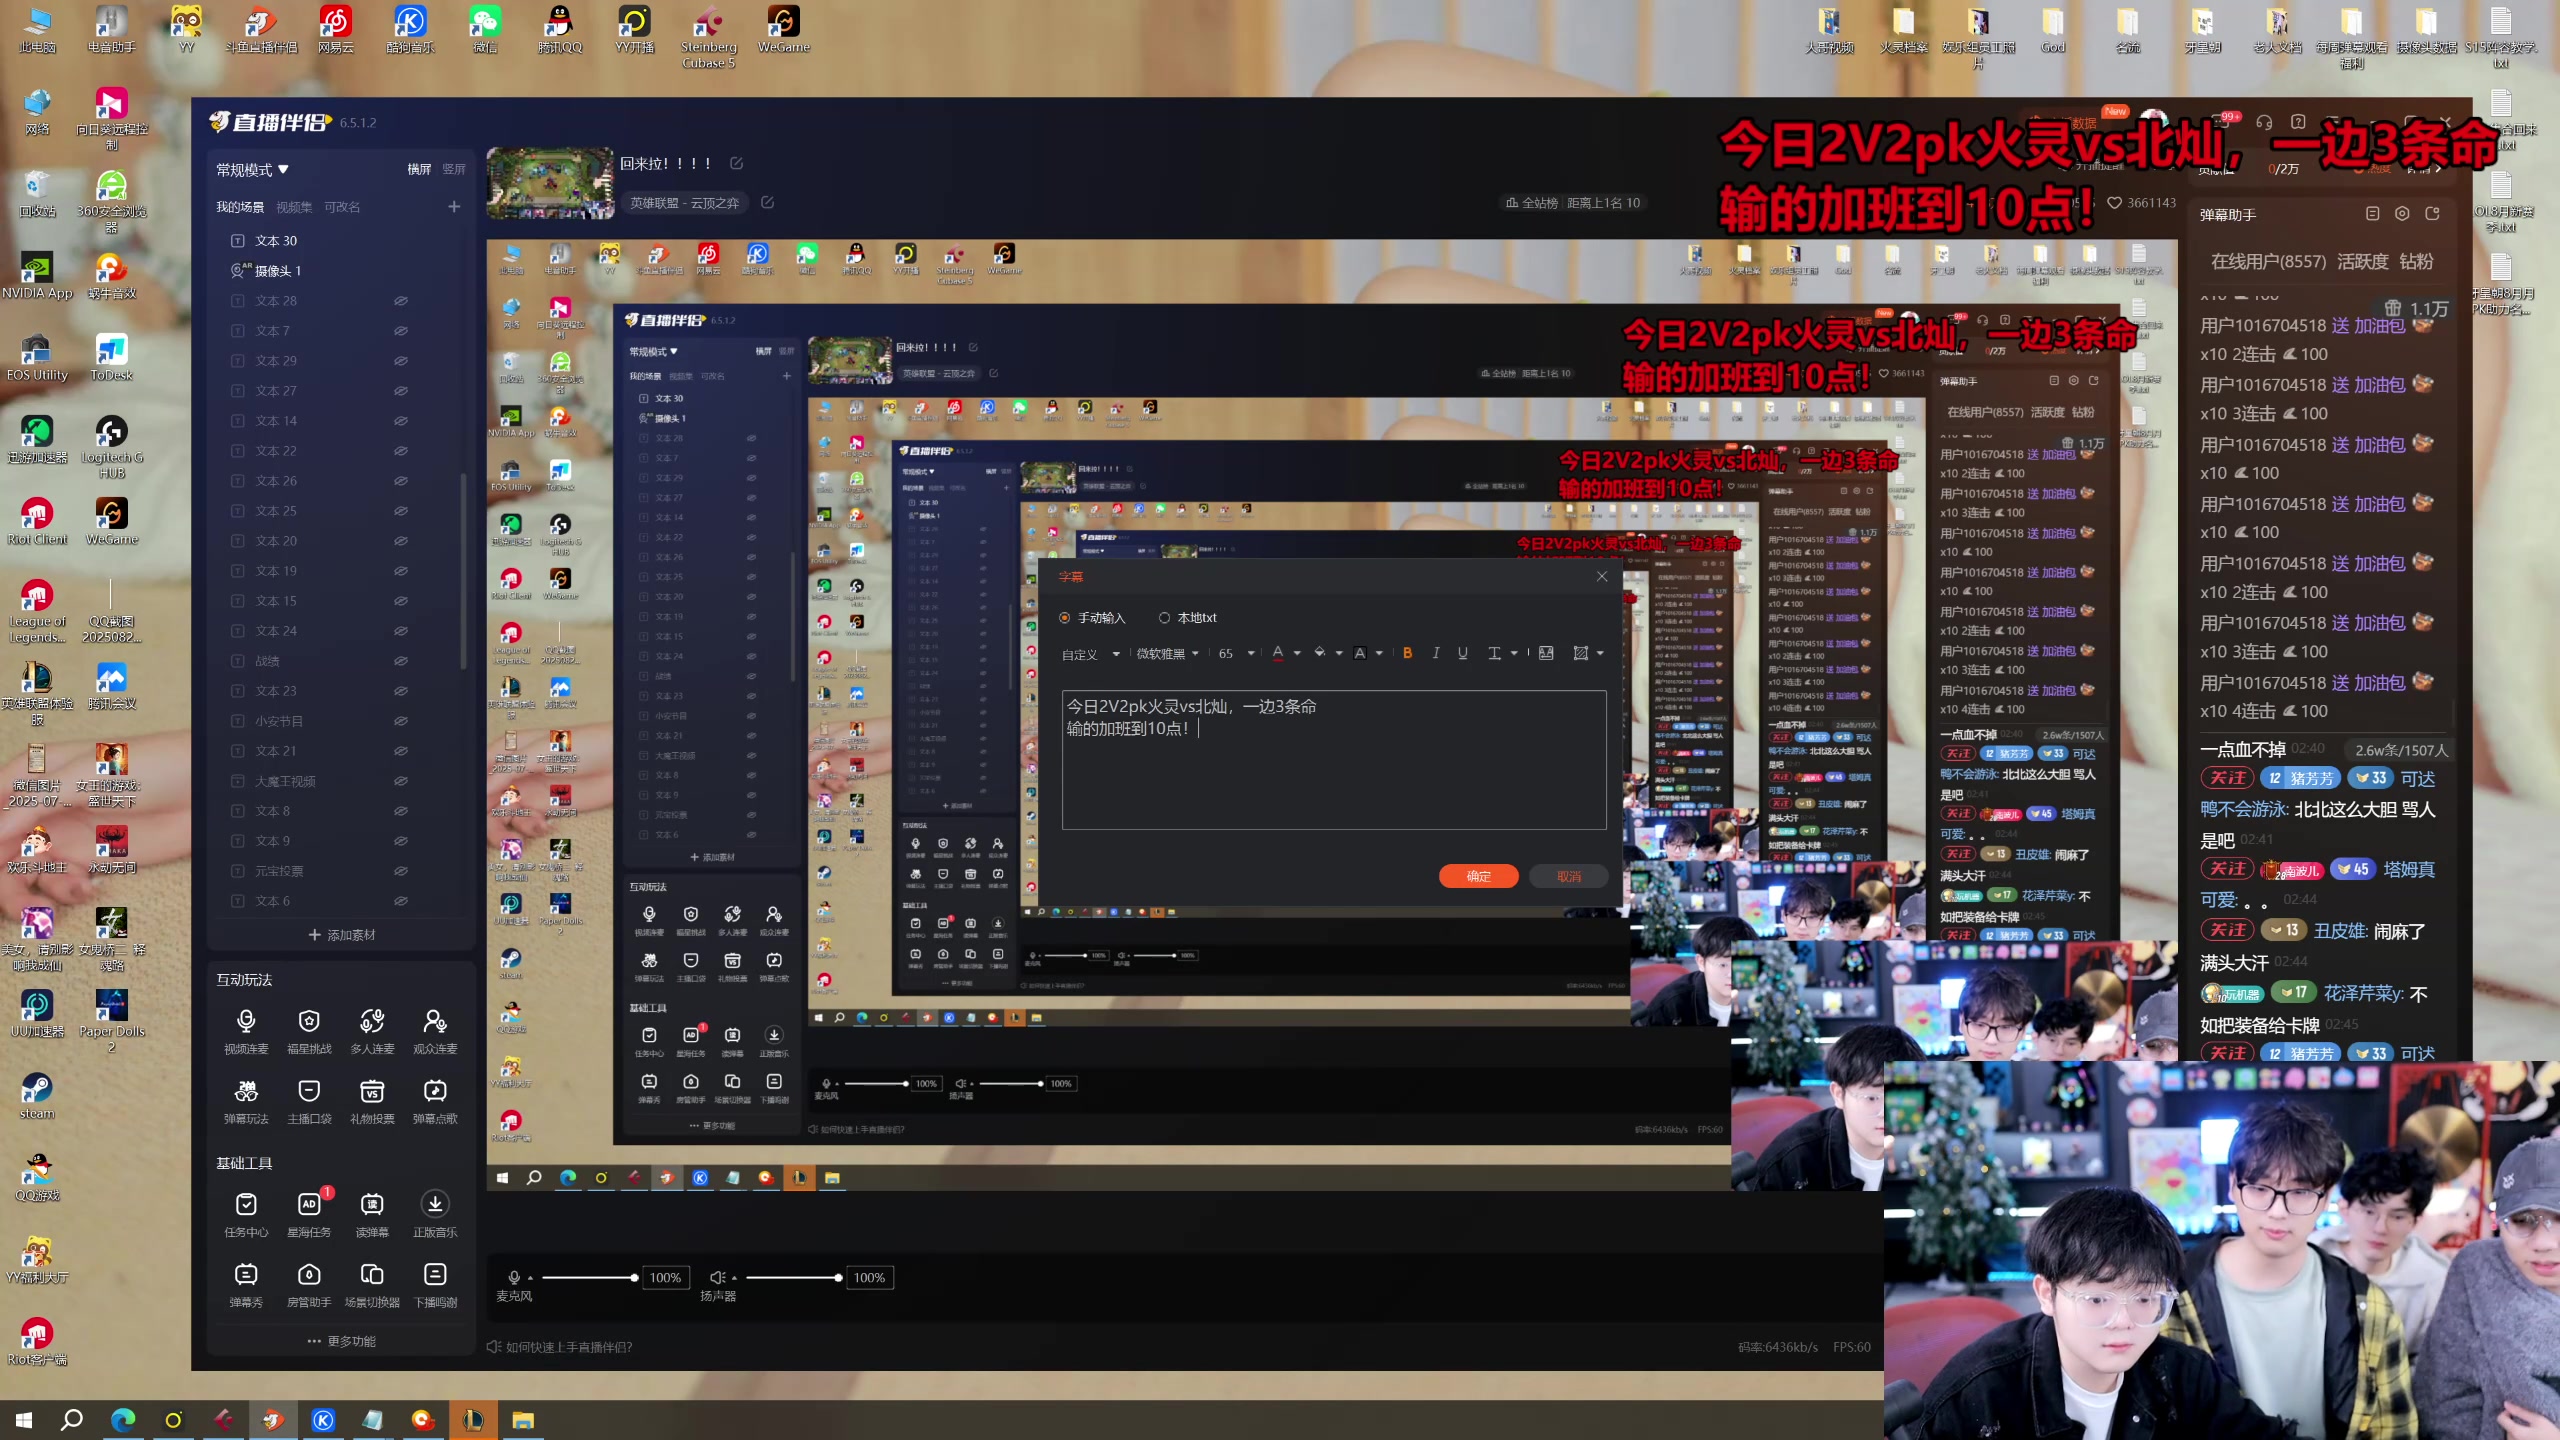2560x1440 pixels.
Task: Open the 视频连麦 video link tool
Action: [x=246, y=1022]
